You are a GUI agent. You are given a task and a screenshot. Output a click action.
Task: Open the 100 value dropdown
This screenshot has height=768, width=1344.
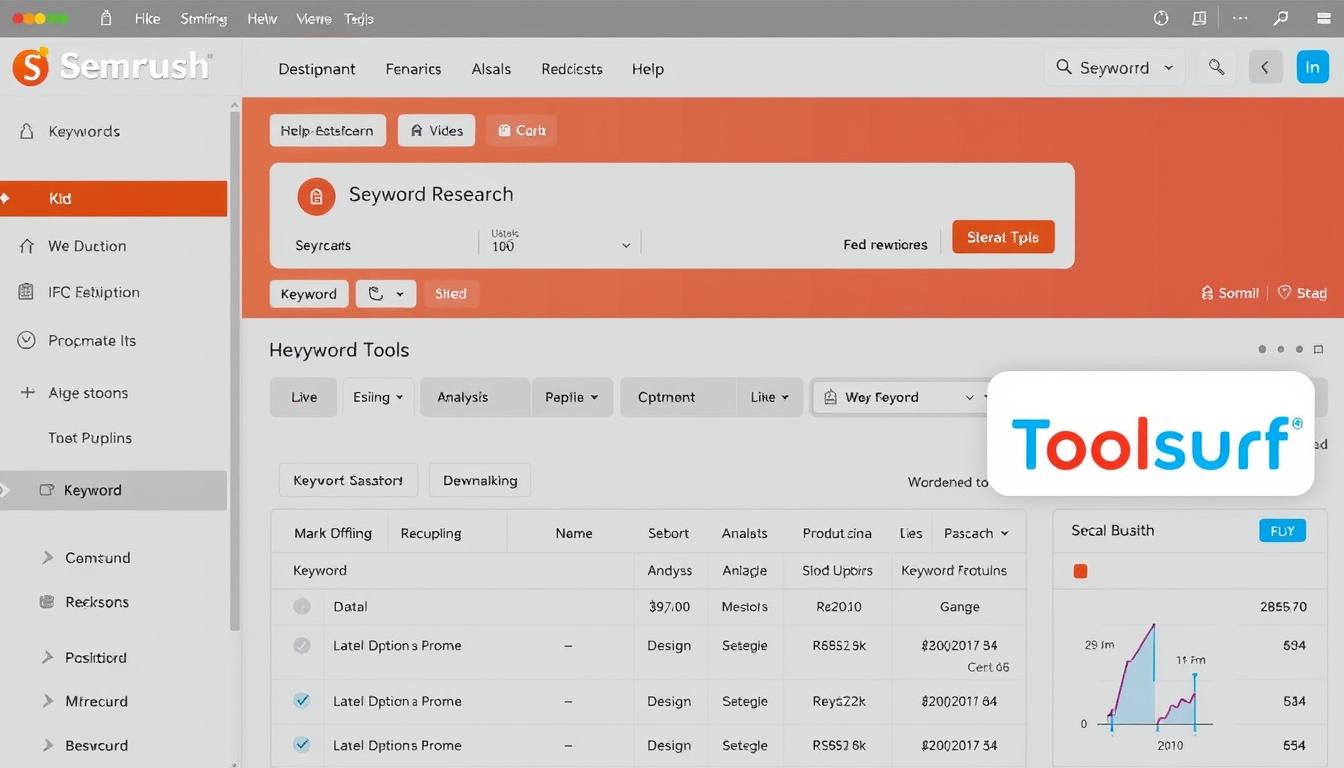560,241
